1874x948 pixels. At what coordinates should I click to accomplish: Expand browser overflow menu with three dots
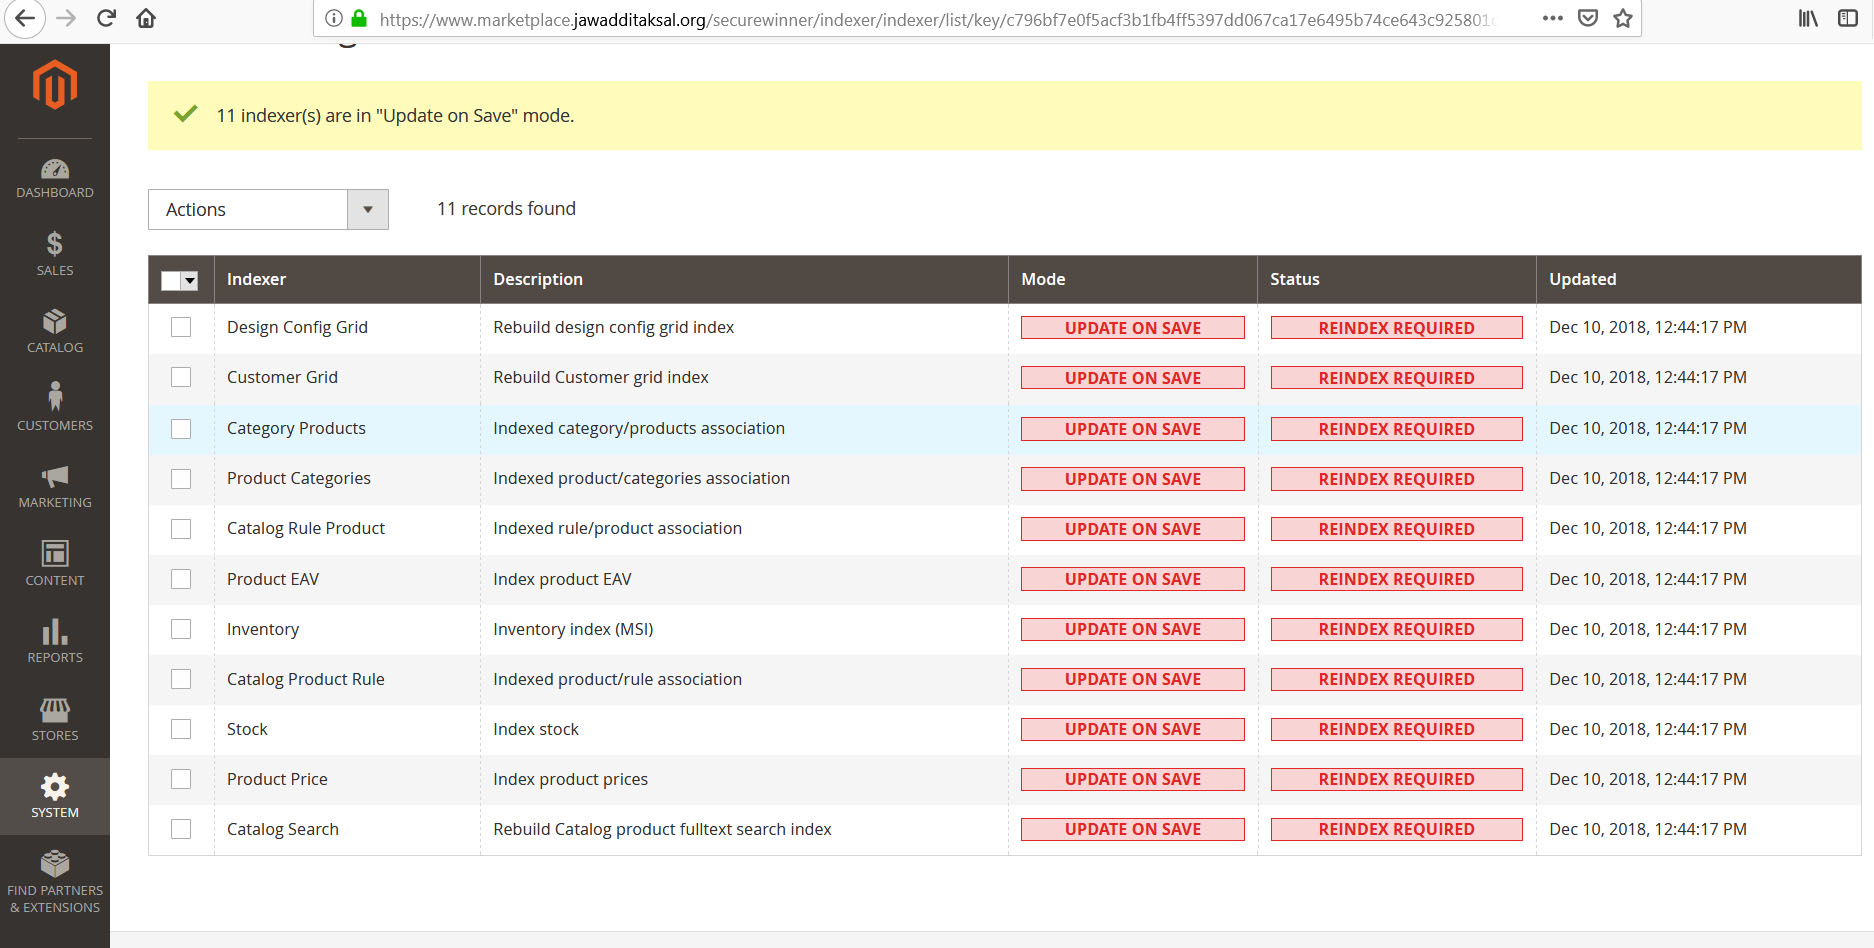pyautogui.click(x=1553, y=18)
